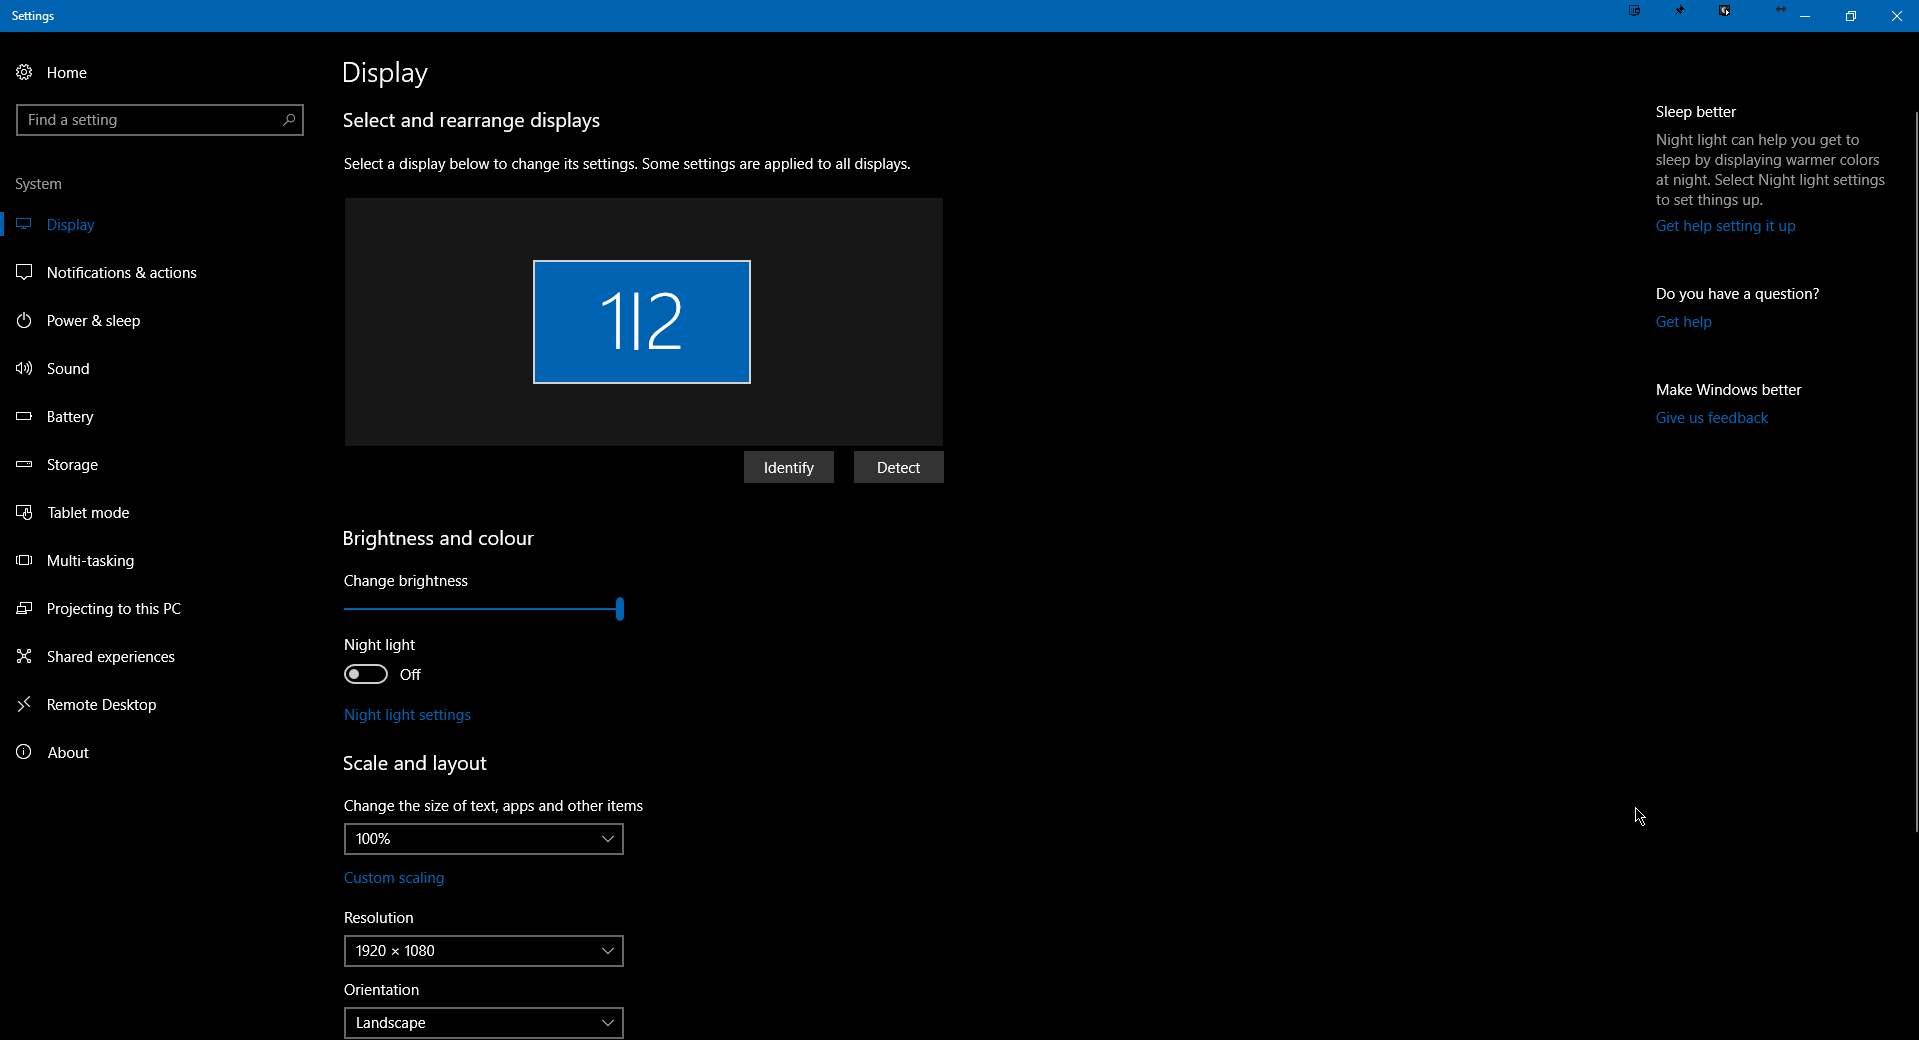This screenshot has width=1919, height=1040.
Task: Open Notifications & actions icon
Action: pyautogui.click(x=24, y=272)
